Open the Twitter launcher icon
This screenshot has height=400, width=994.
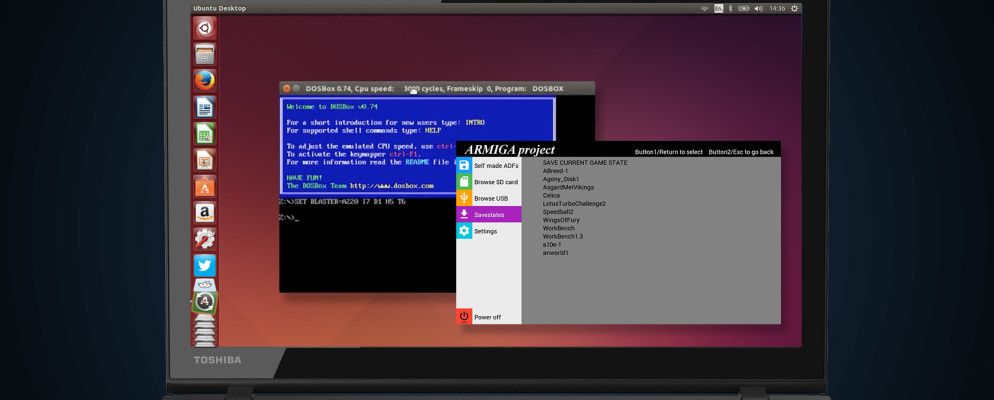(204, 266)
